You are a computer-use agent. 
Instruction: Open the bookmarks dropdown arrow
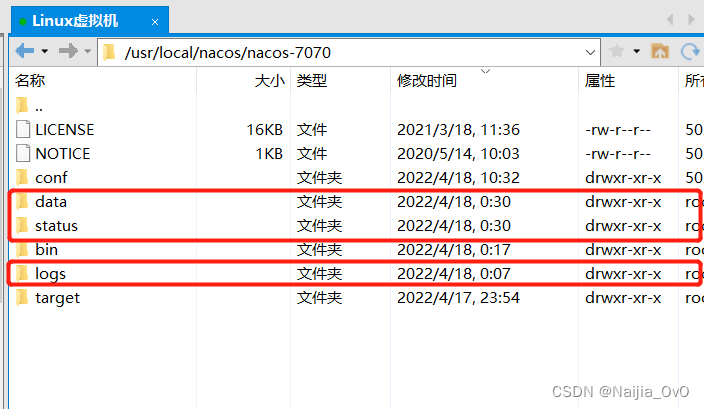point(637,51)
